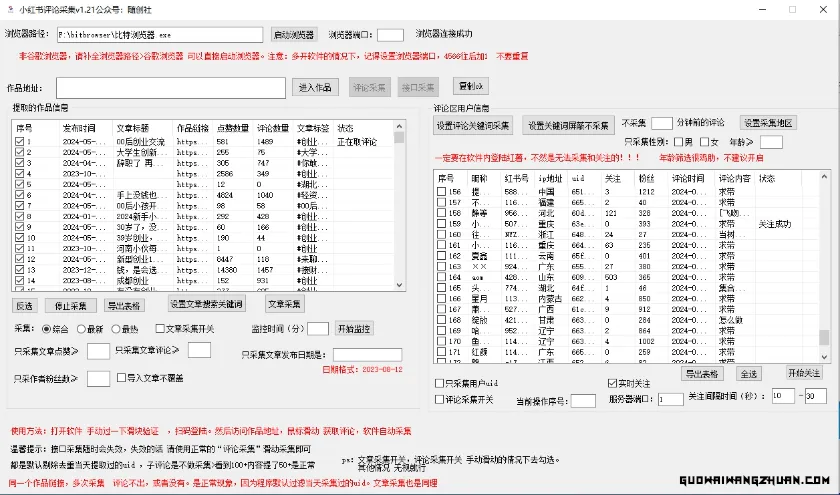Screen dimensions: 840x495
Task: Focus the 浏览器路径 path field
Action: [160, 35]
